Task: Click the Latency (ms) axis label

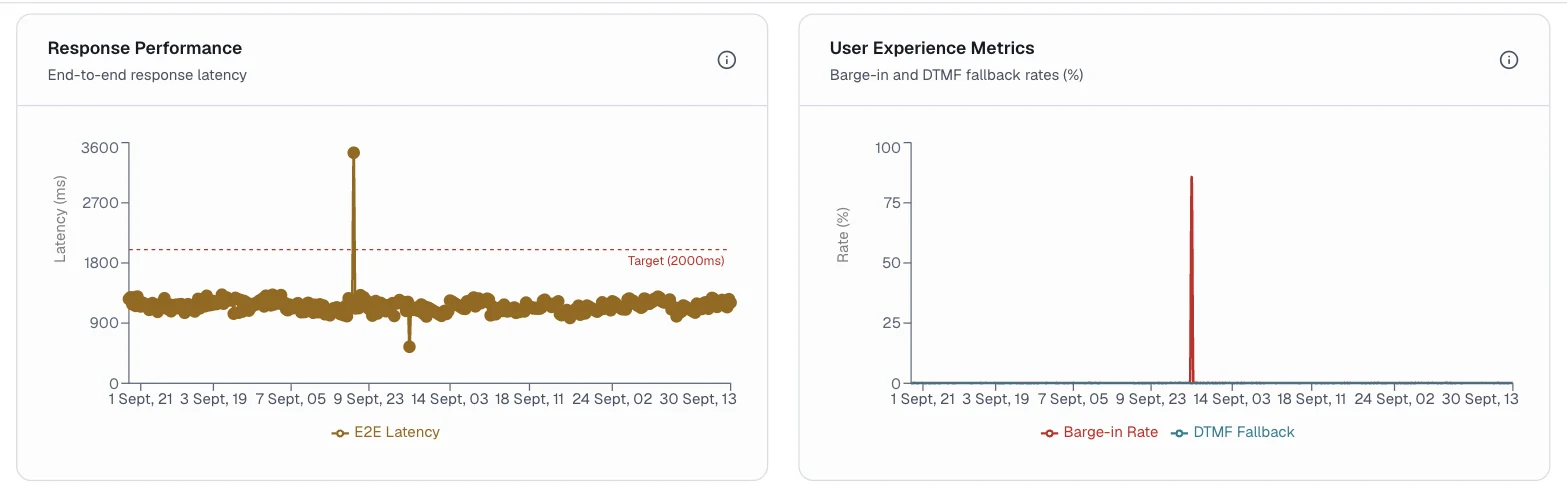Action: point(61,219)
